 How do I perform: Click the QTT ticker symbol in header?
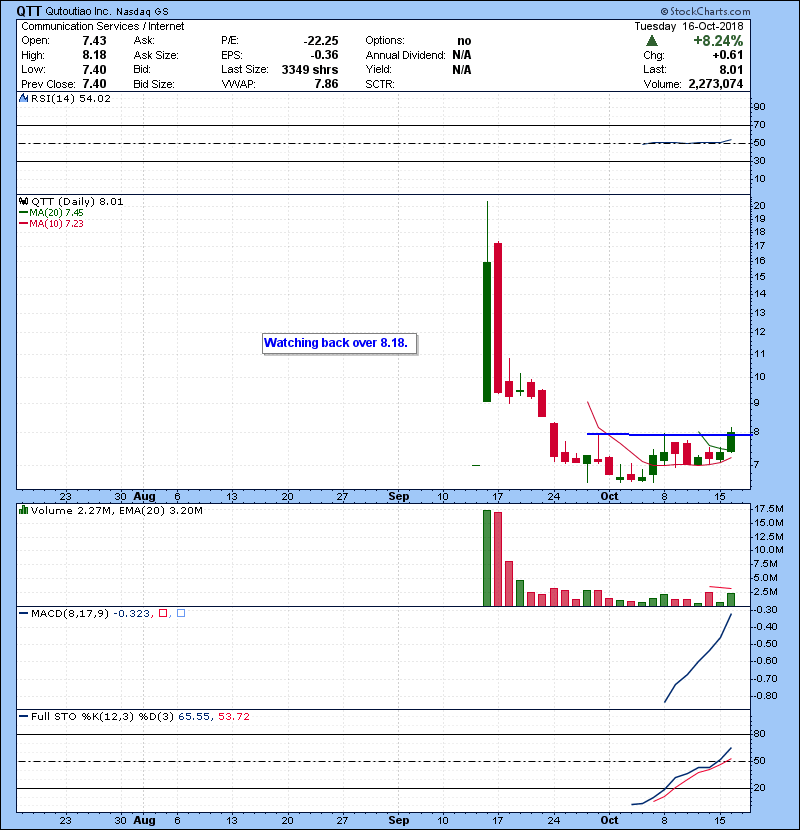[29, 11]
